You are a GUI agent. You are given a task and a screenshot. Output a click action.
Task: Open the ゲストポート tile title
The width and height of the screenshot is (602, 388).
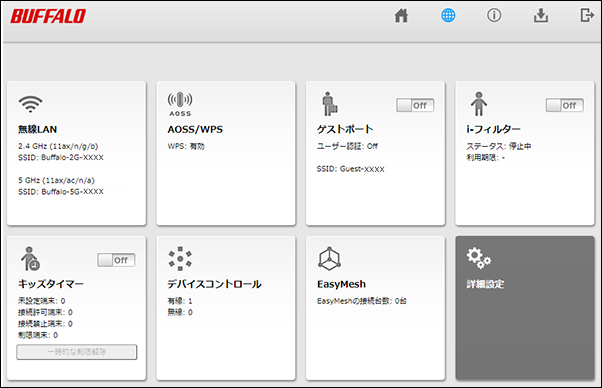tap(345, 129)
